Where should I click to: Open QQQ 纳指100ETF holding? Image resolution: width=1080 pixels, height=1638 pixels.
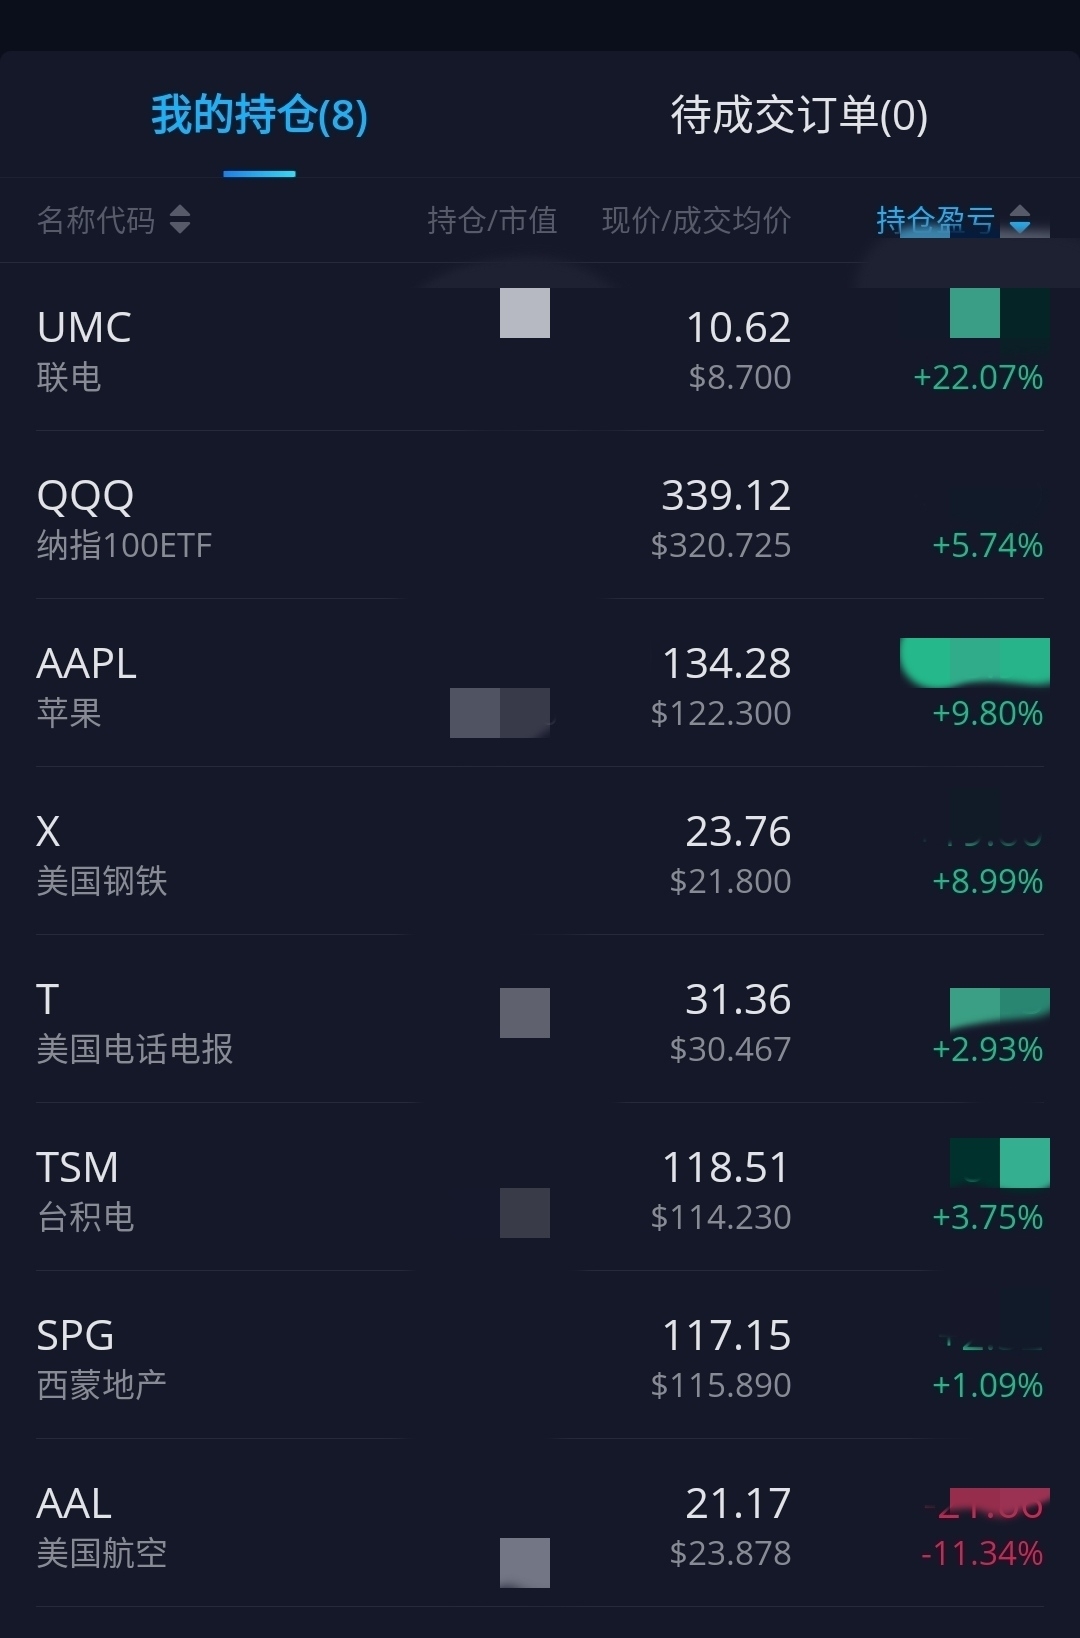coord(124,518)
